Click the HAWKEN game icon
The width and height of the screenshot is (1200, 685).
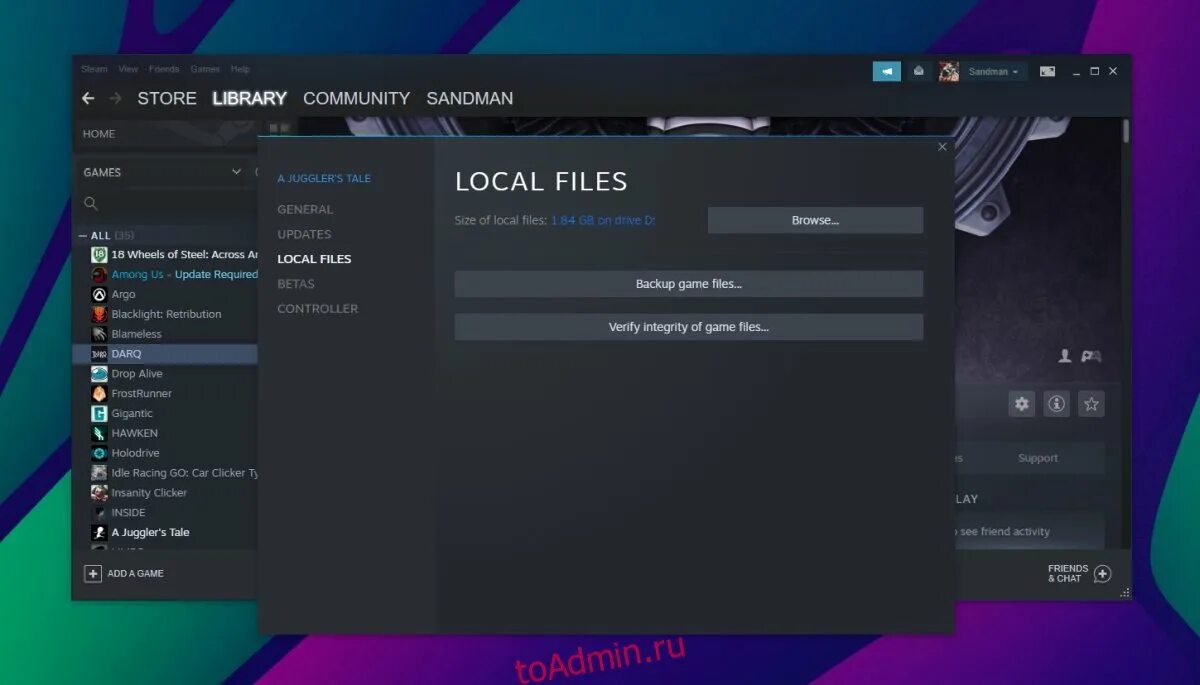pos(99,433)
